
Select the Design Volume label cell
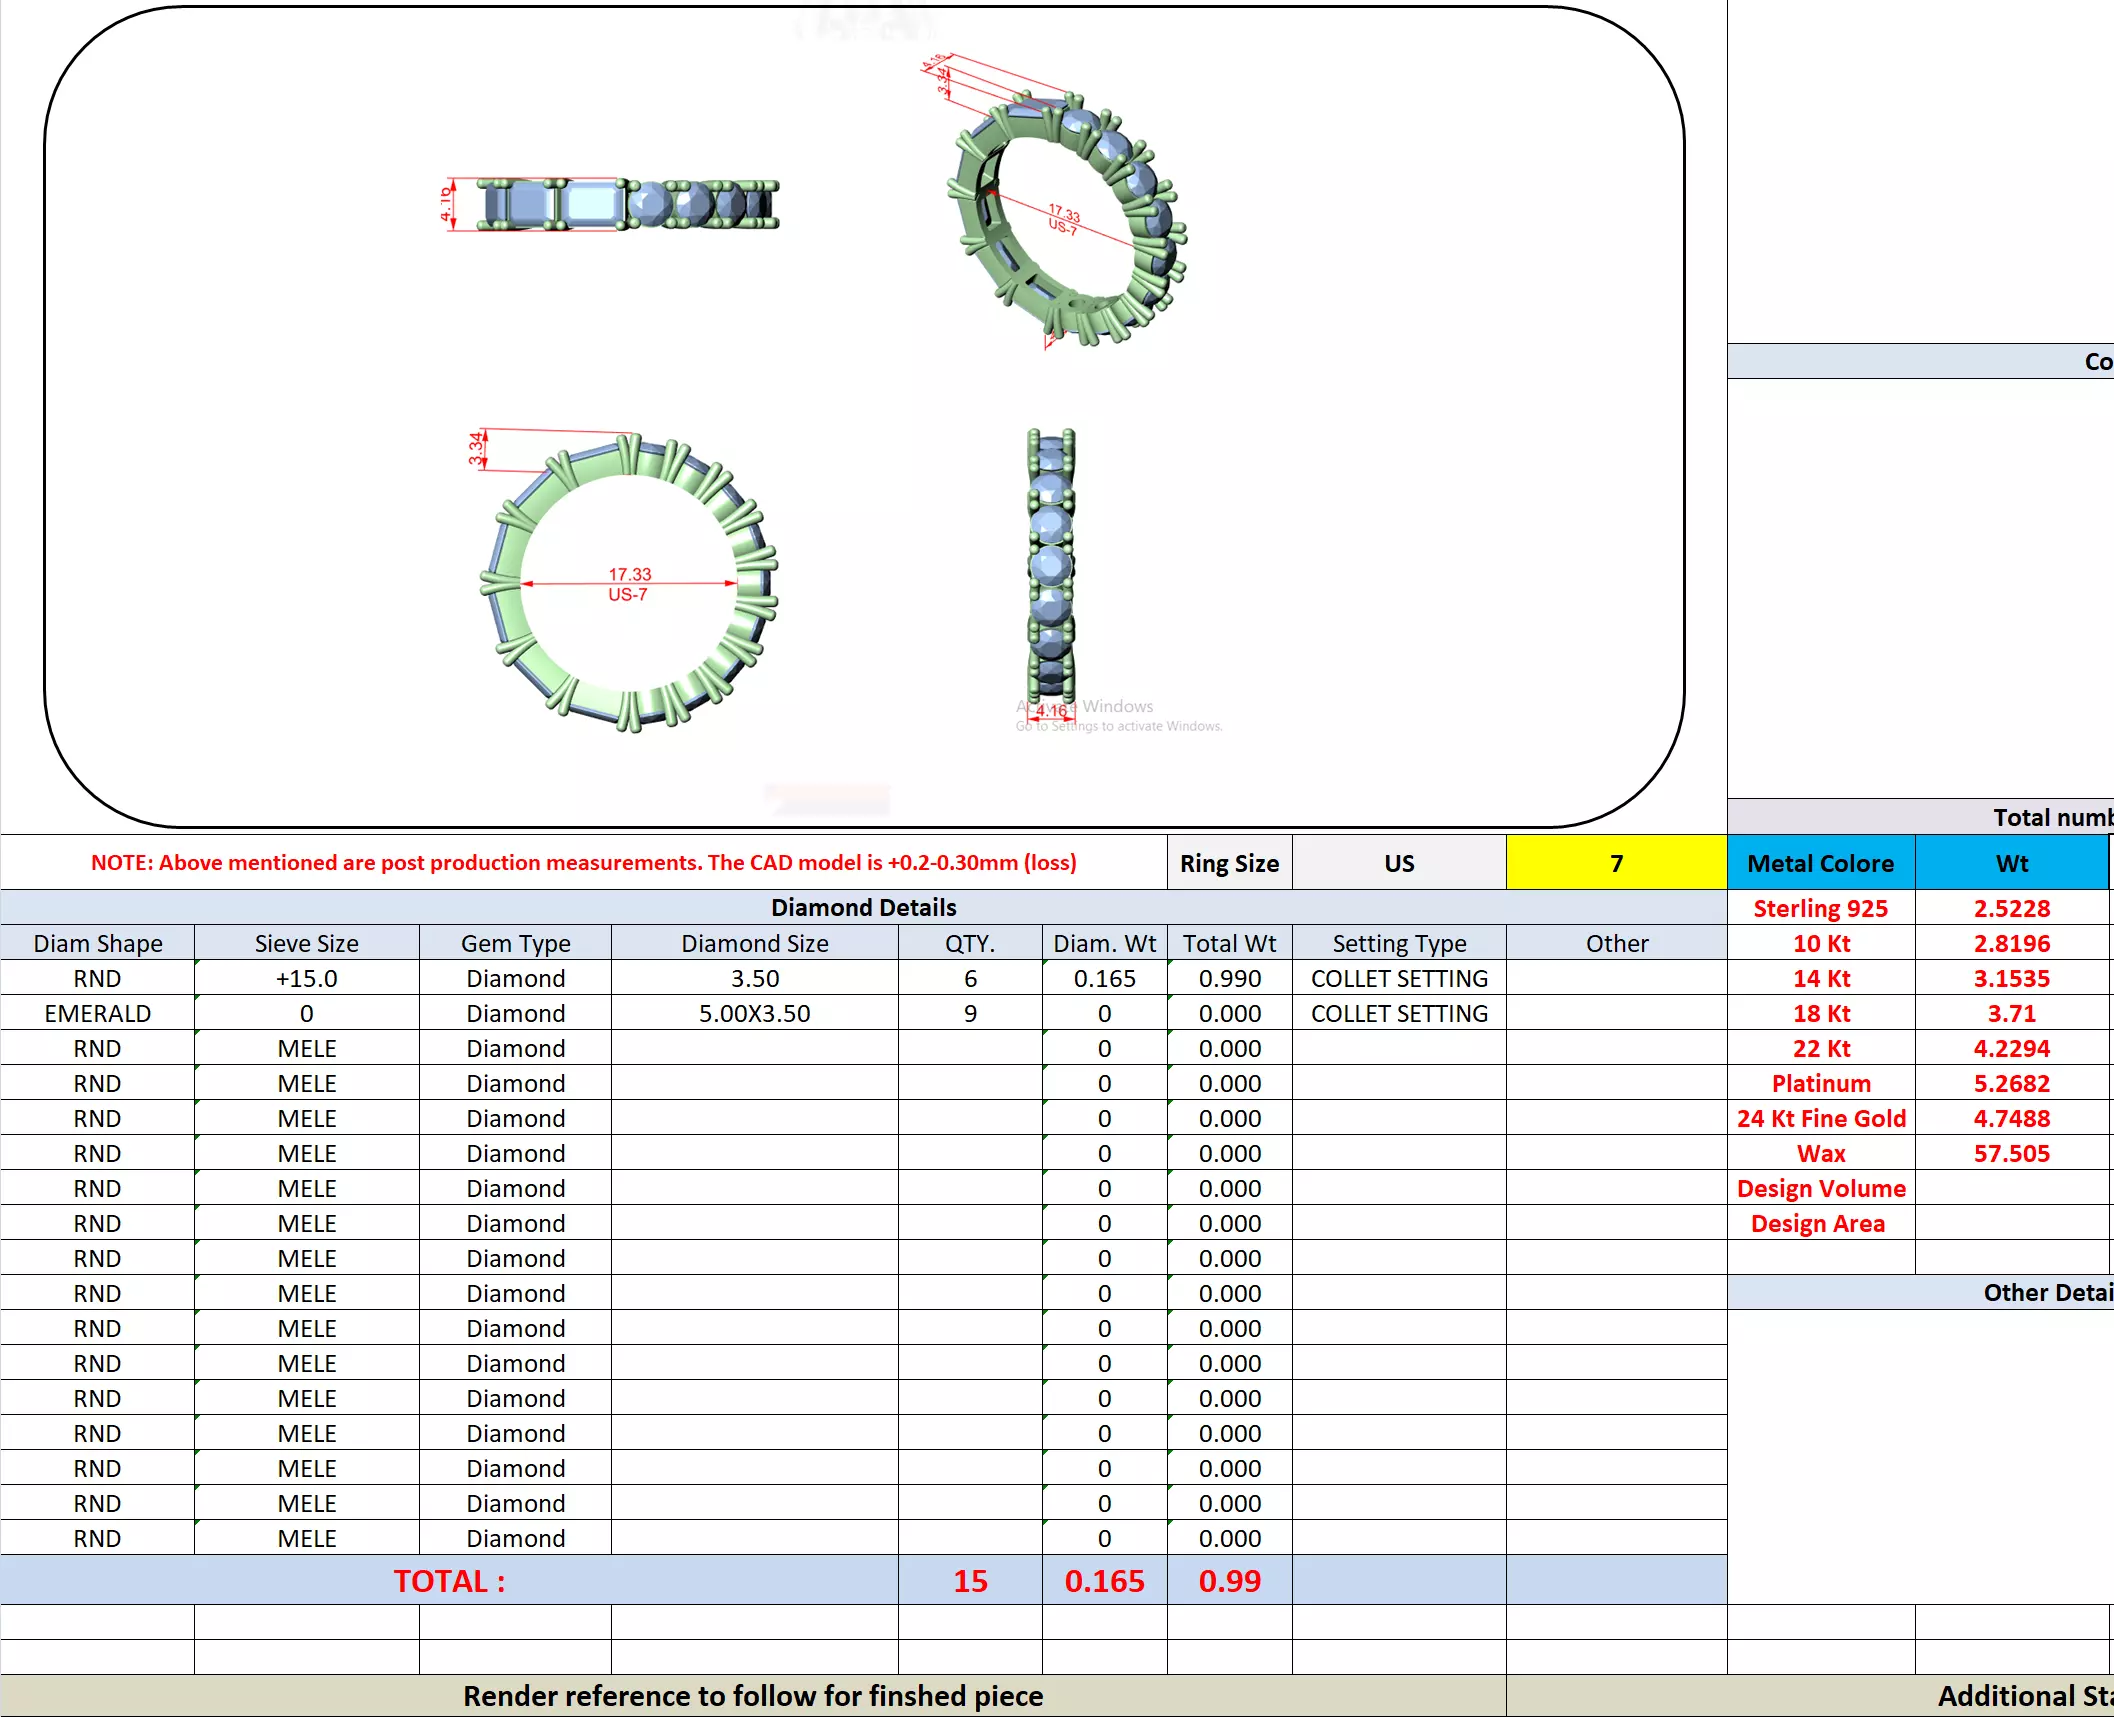(1819, 1188)
